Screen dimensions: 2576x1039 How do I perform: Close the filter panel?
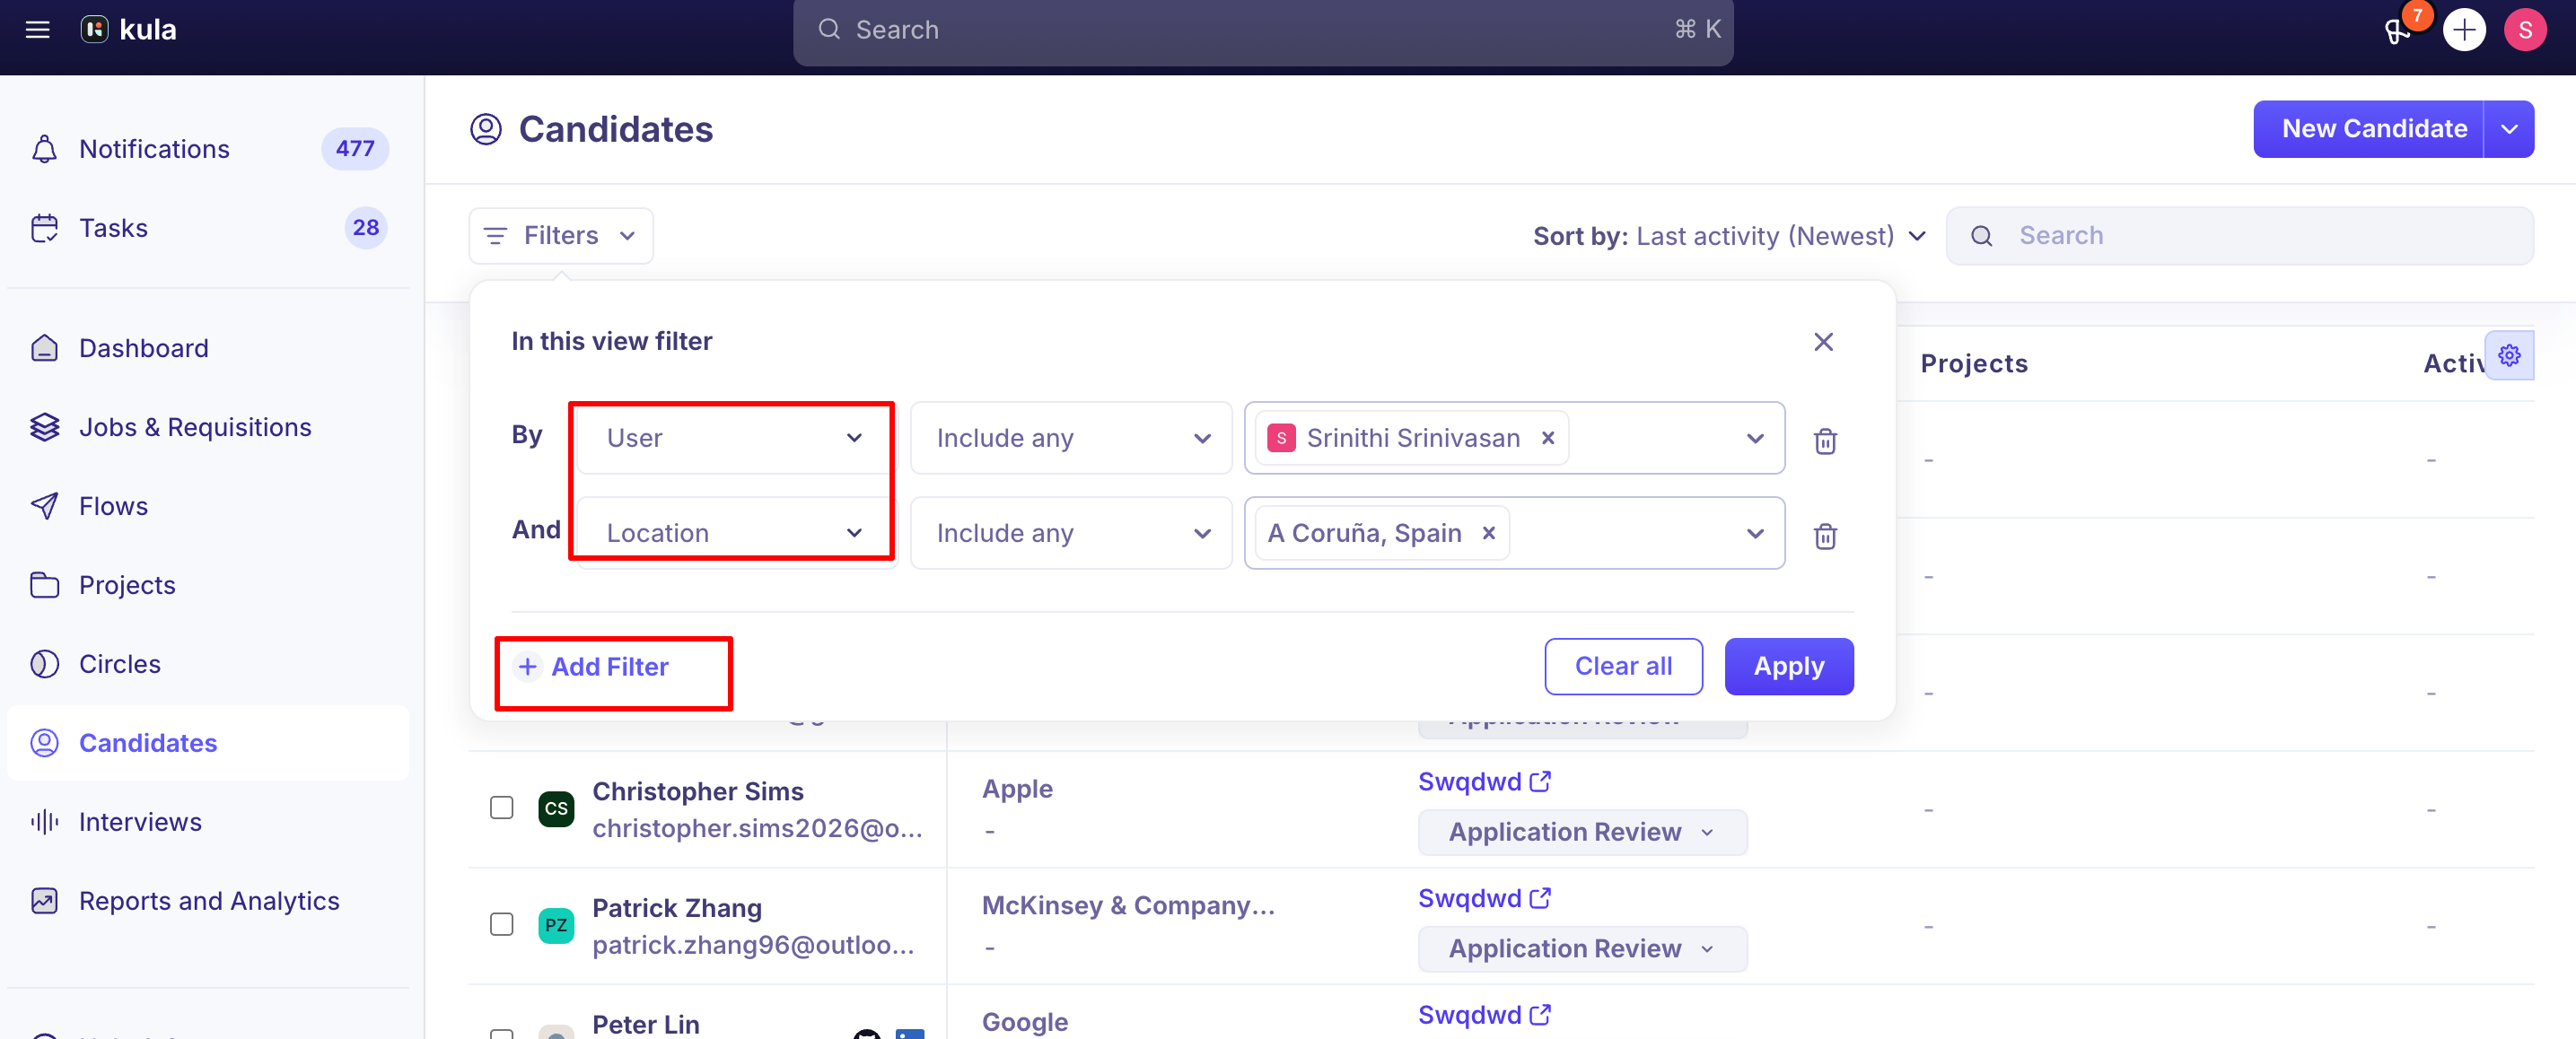tap(1823, 342)
